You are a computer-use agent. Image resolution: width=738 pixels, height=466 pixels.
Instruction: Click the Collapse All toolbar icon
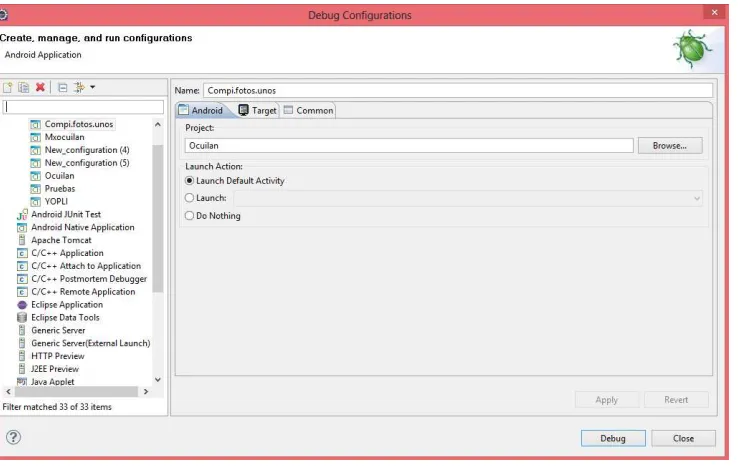coord(62,88)
